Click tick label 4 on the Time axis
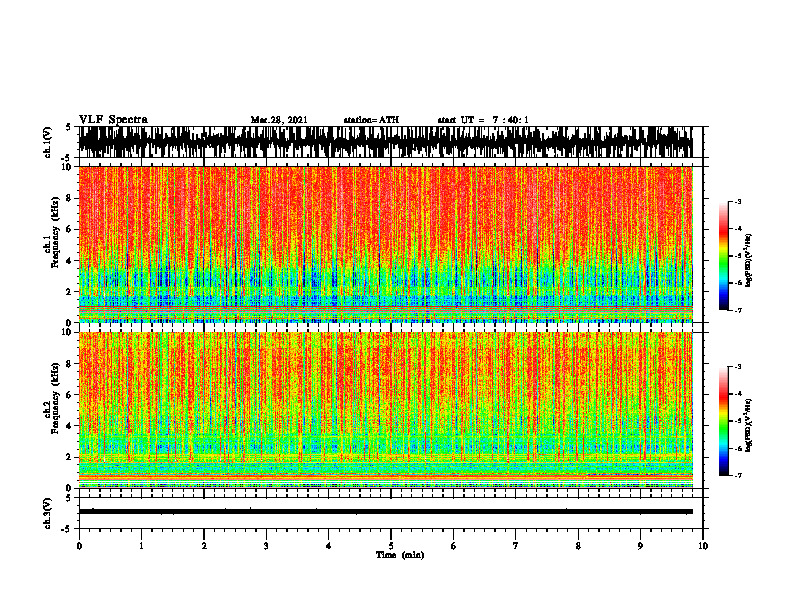Screen dimensions: 792x612 coord(329,546)
